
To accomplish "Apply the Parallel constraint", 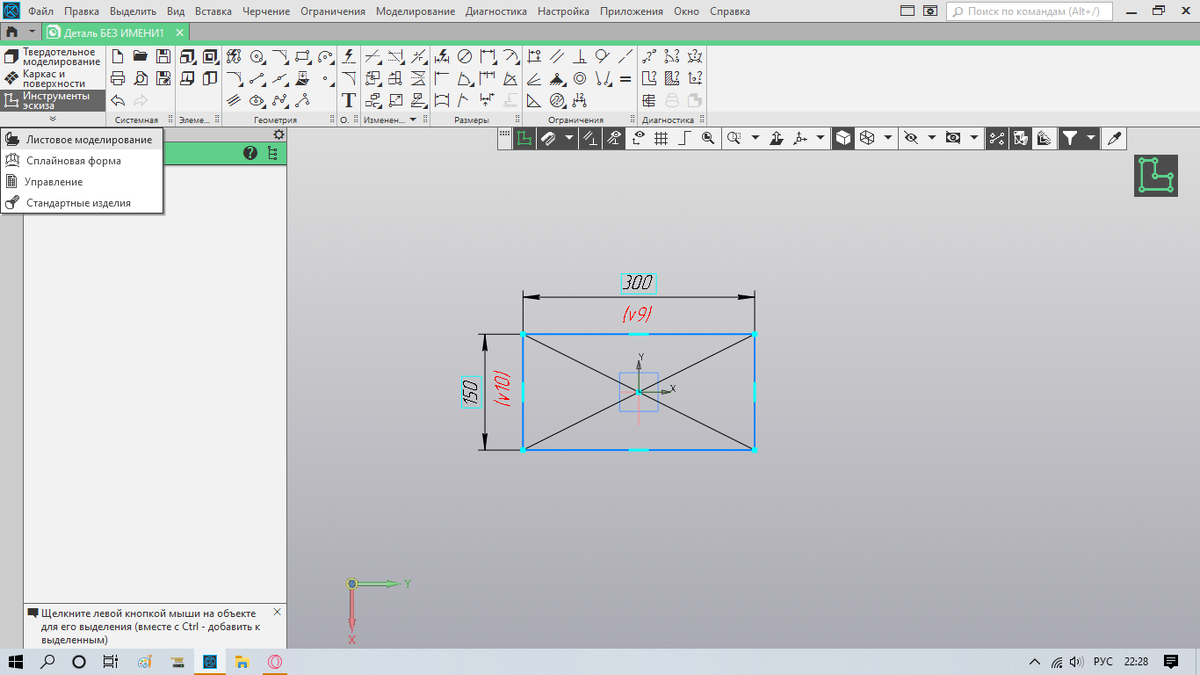I will tap(557, 56).
